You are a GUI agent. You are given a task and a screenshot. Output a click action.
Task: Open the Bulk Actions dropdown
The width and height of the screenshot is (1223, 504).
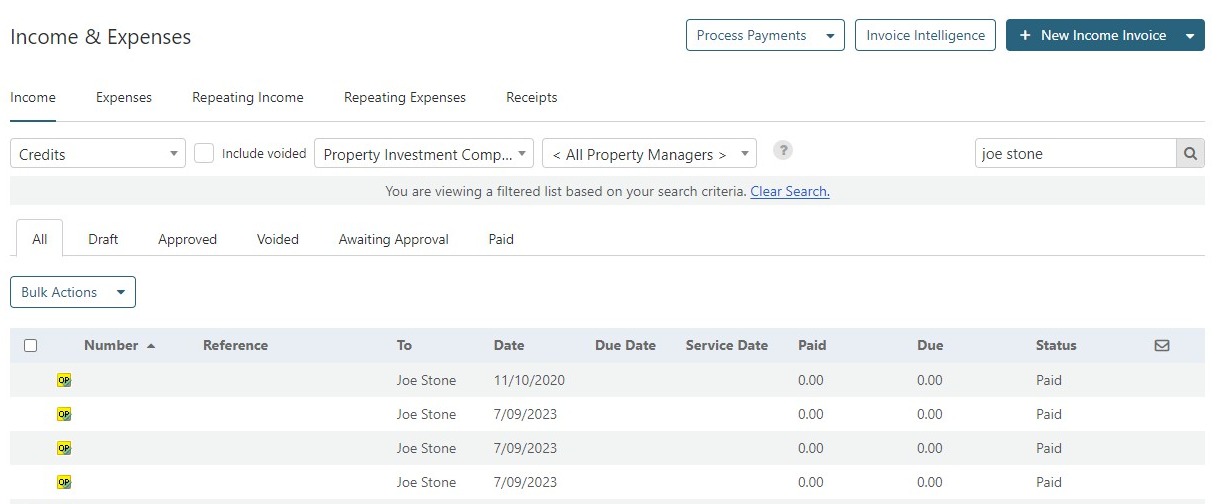point(73,292)
